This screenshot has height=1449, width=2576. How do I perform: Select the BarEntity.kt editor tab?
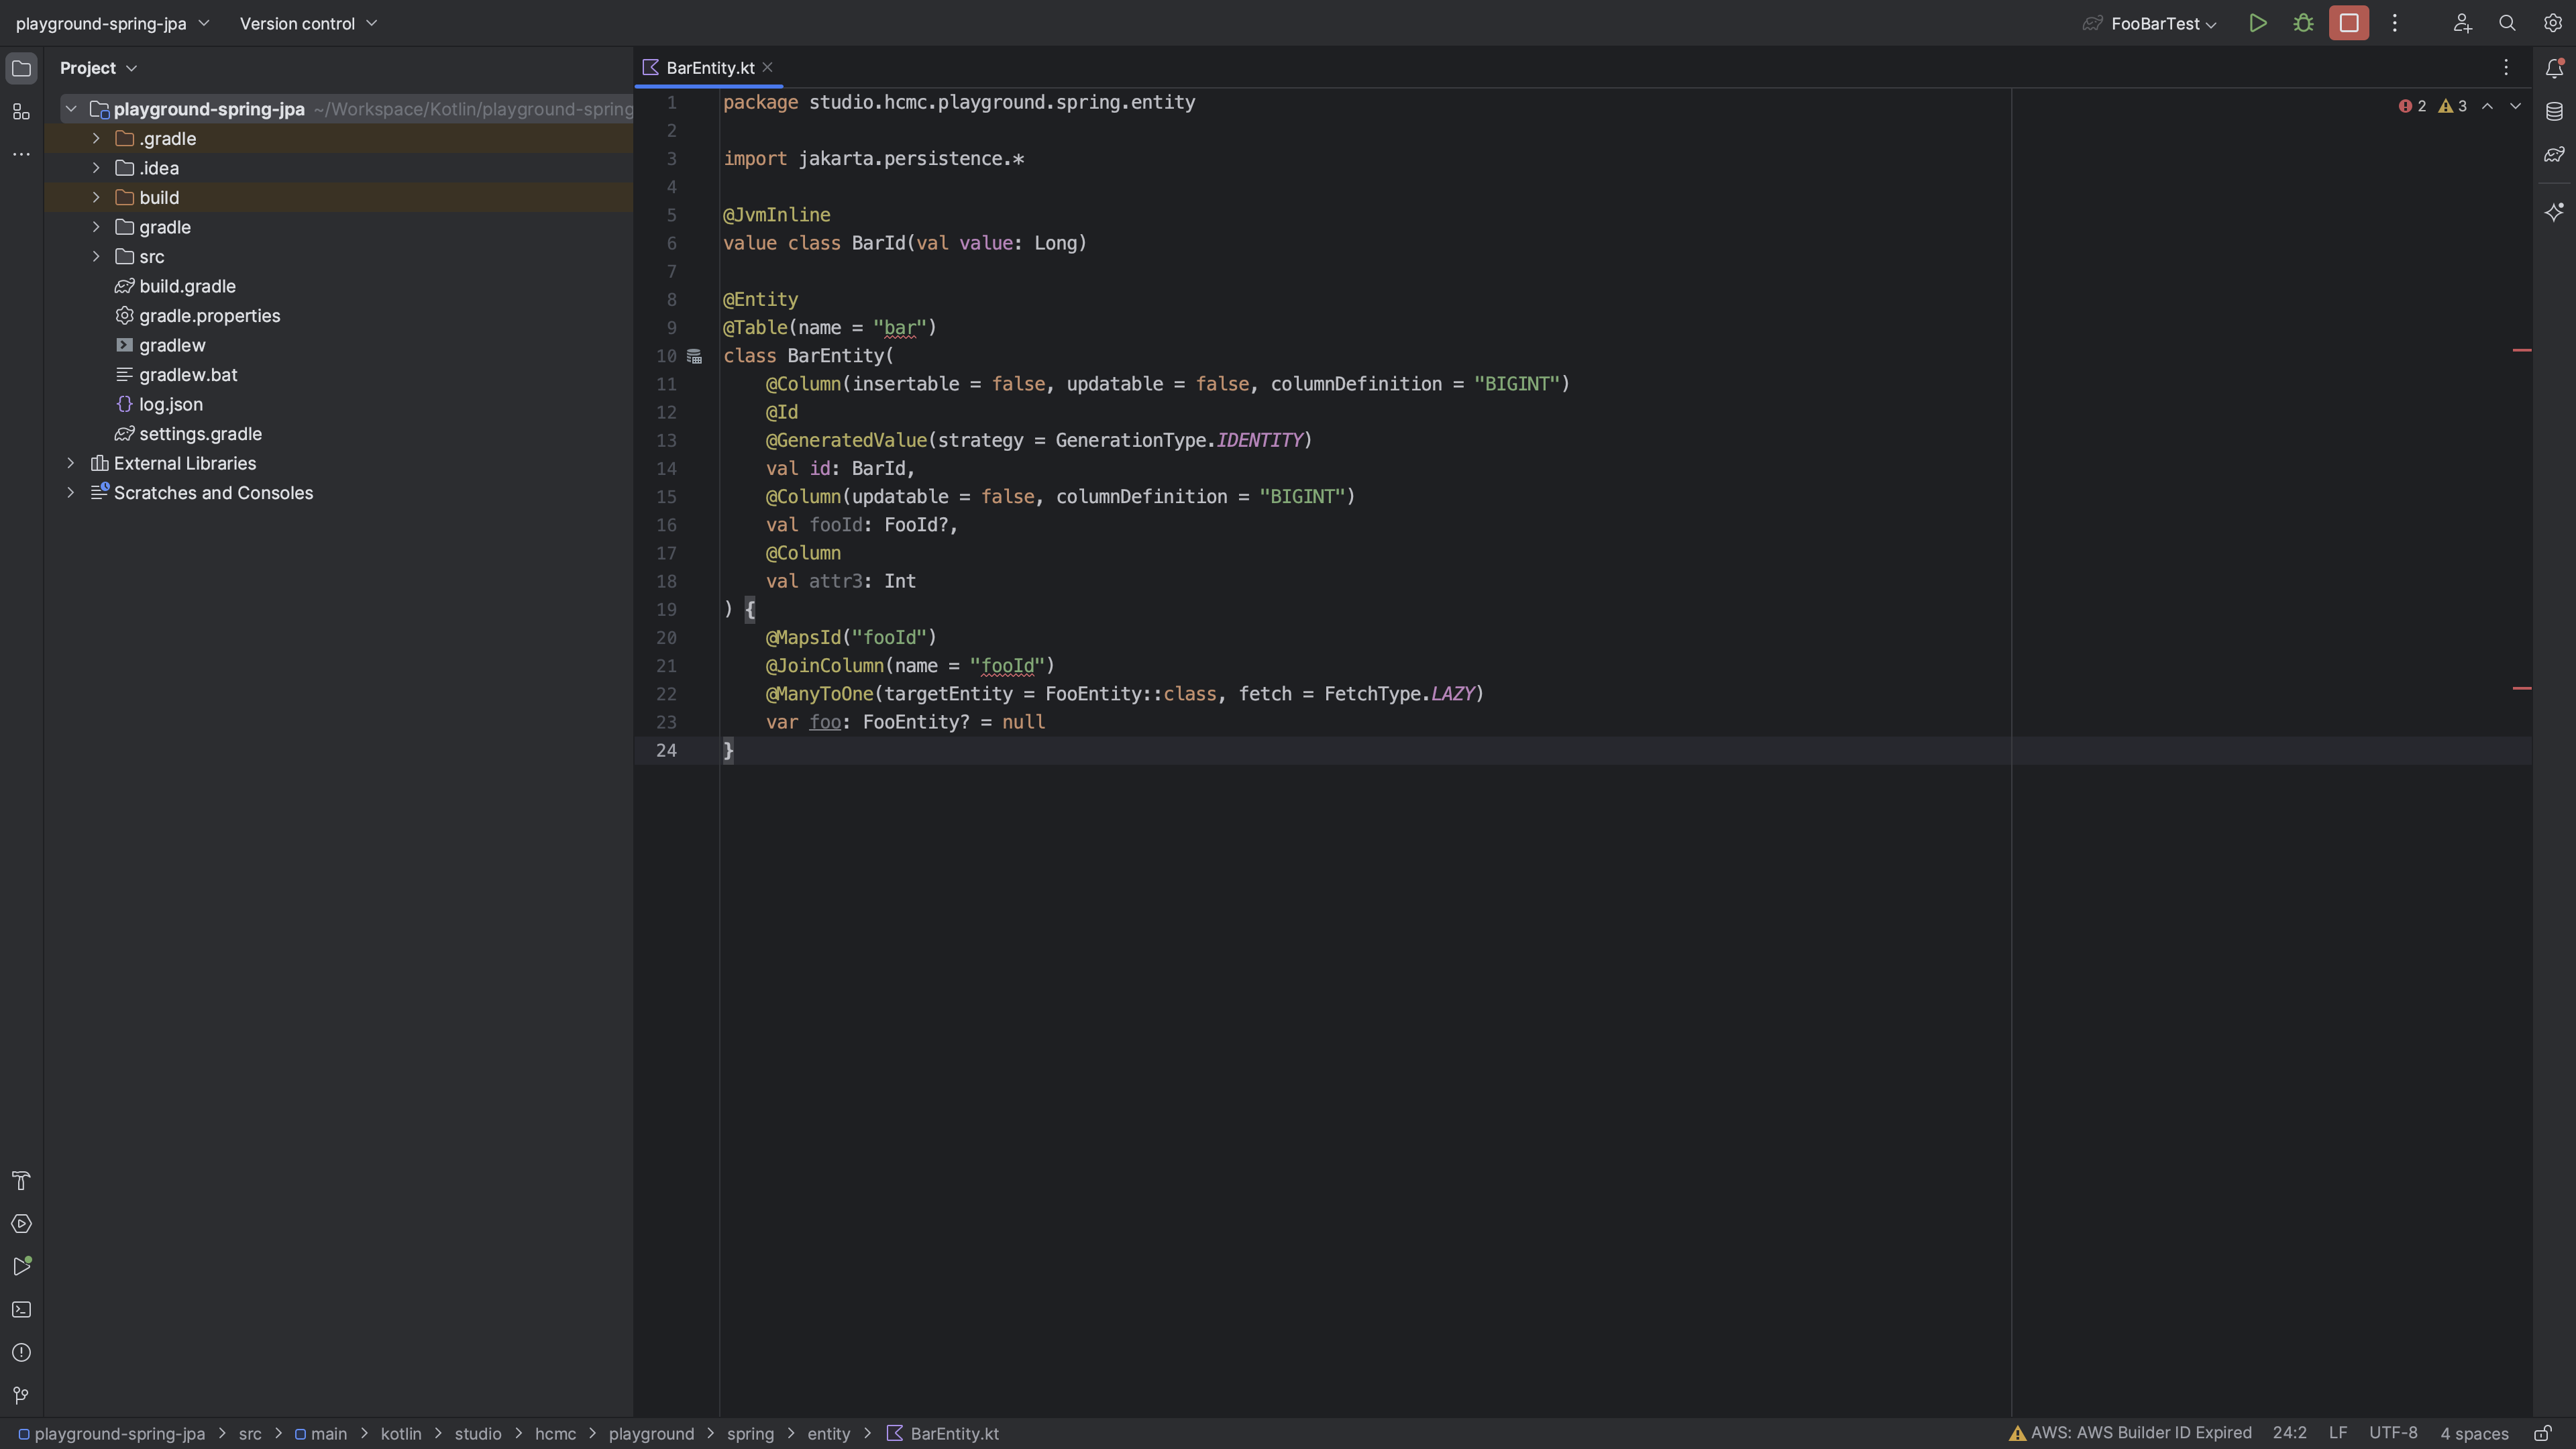point(709,68)
